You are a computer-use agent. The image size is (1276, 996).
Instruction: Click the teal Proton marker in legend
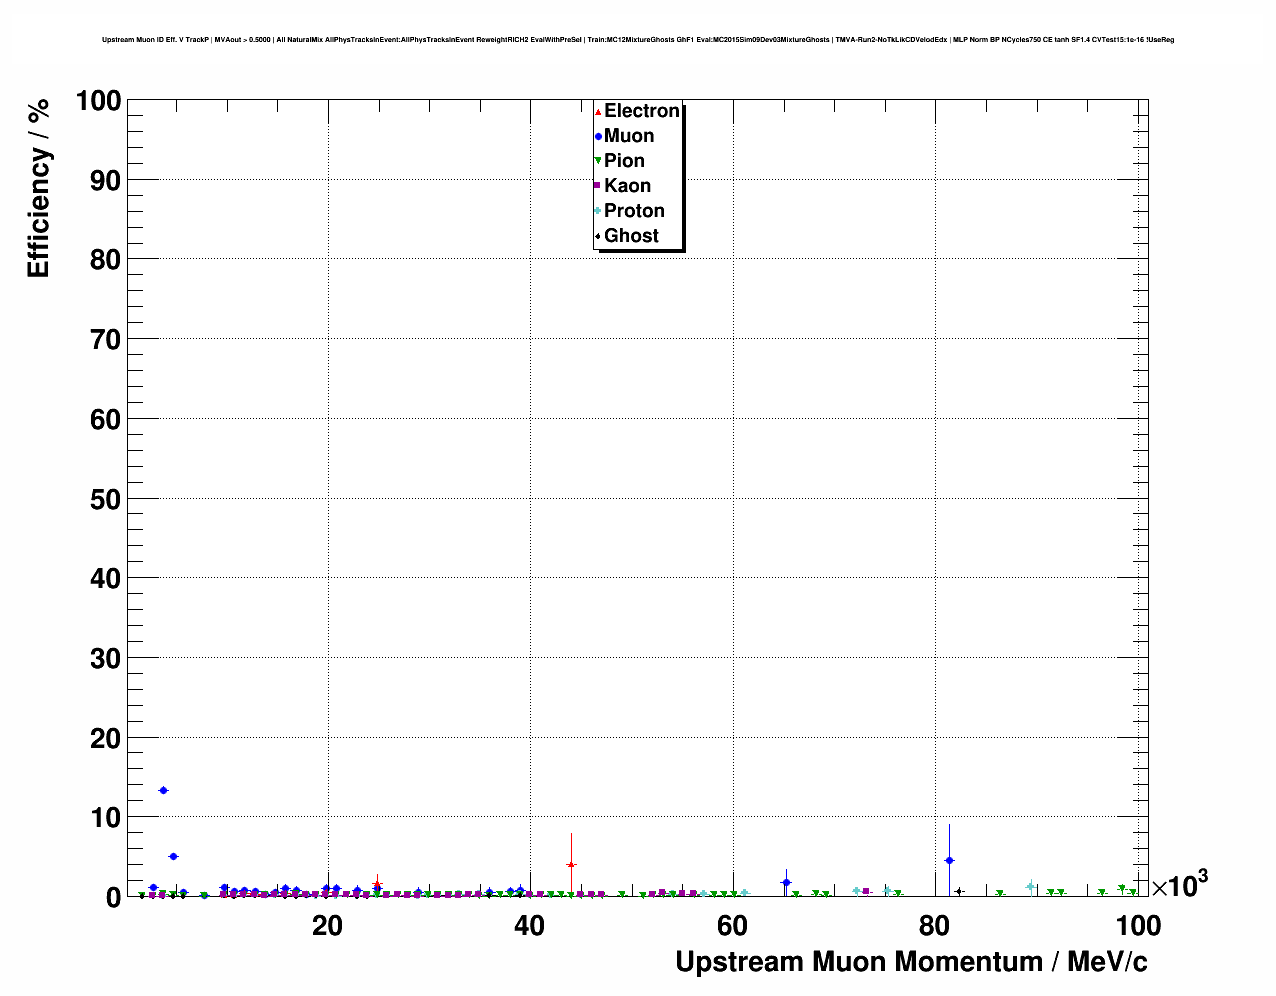click(598, 211)
